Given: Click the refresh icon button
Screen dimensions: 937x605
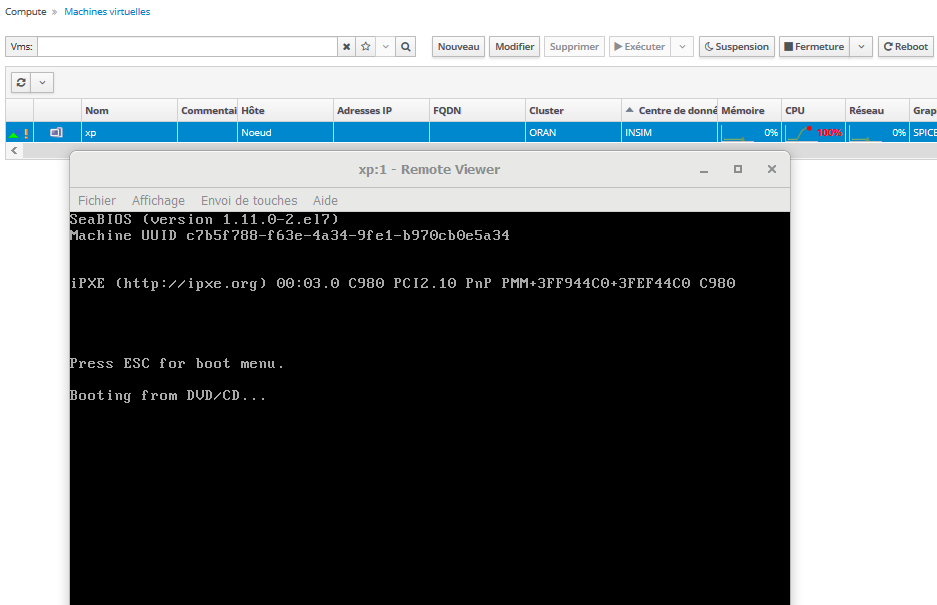Looking at the screenshot, I should coord(22,83).
